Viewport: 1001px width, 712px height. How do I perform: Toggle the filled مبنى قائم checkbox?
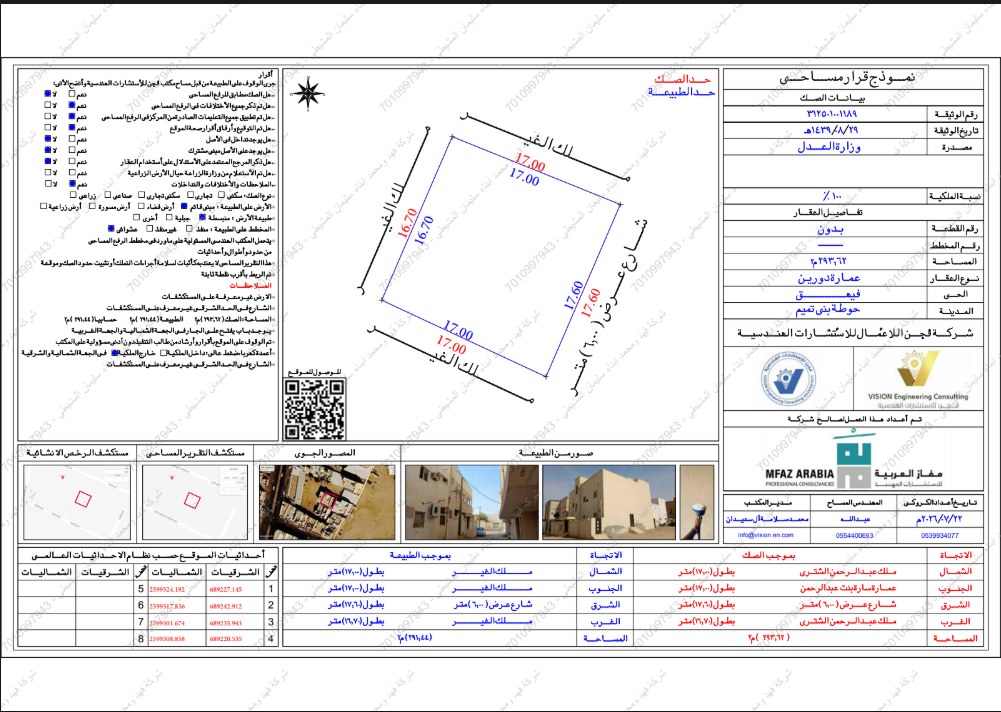184,206
